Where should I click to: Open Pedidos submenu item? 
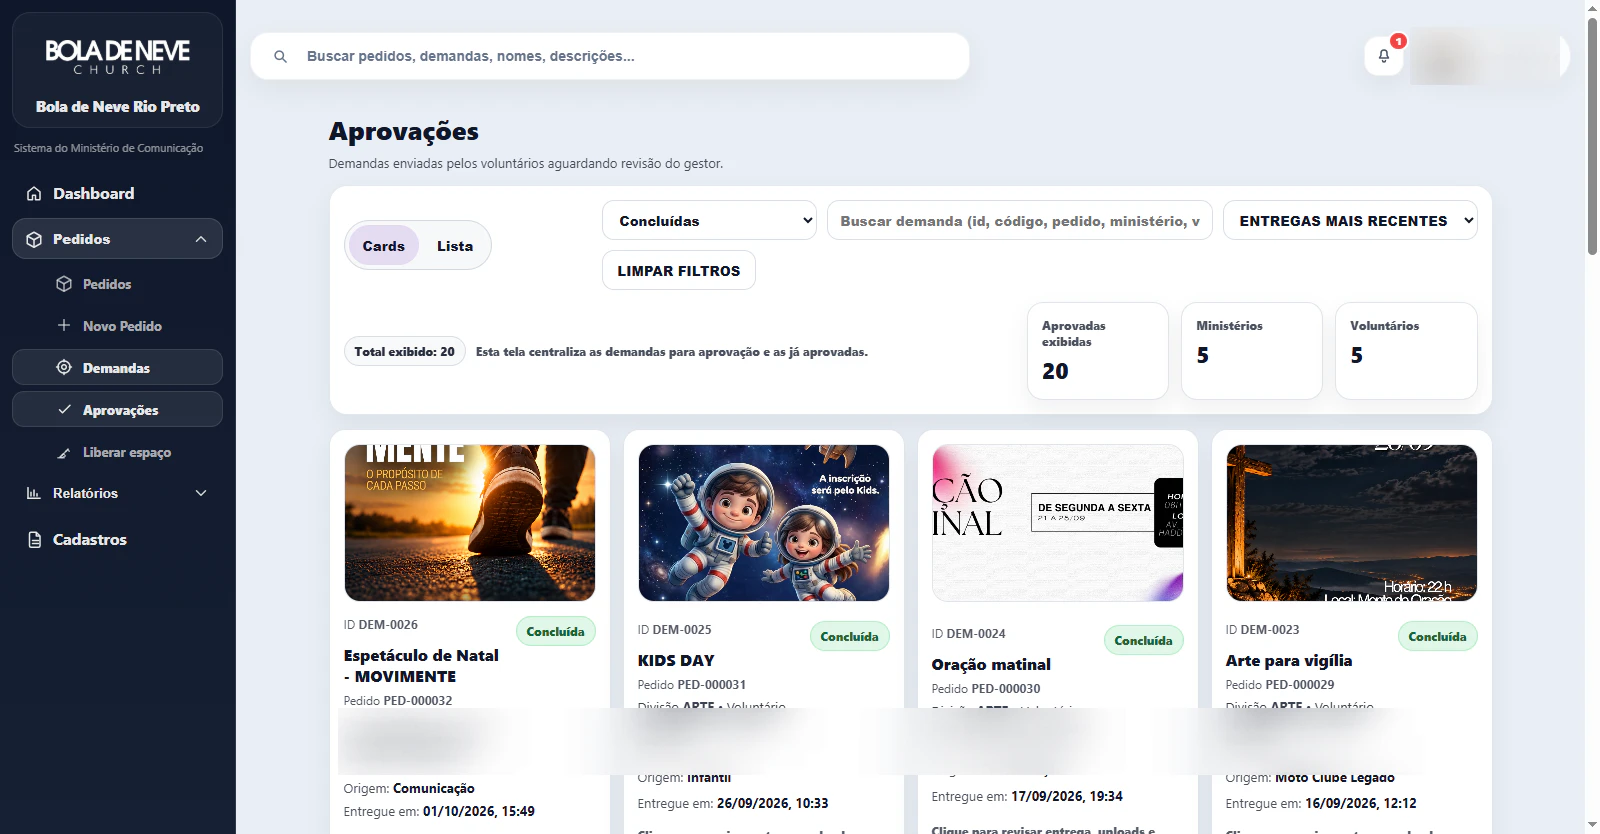point(117,284)
